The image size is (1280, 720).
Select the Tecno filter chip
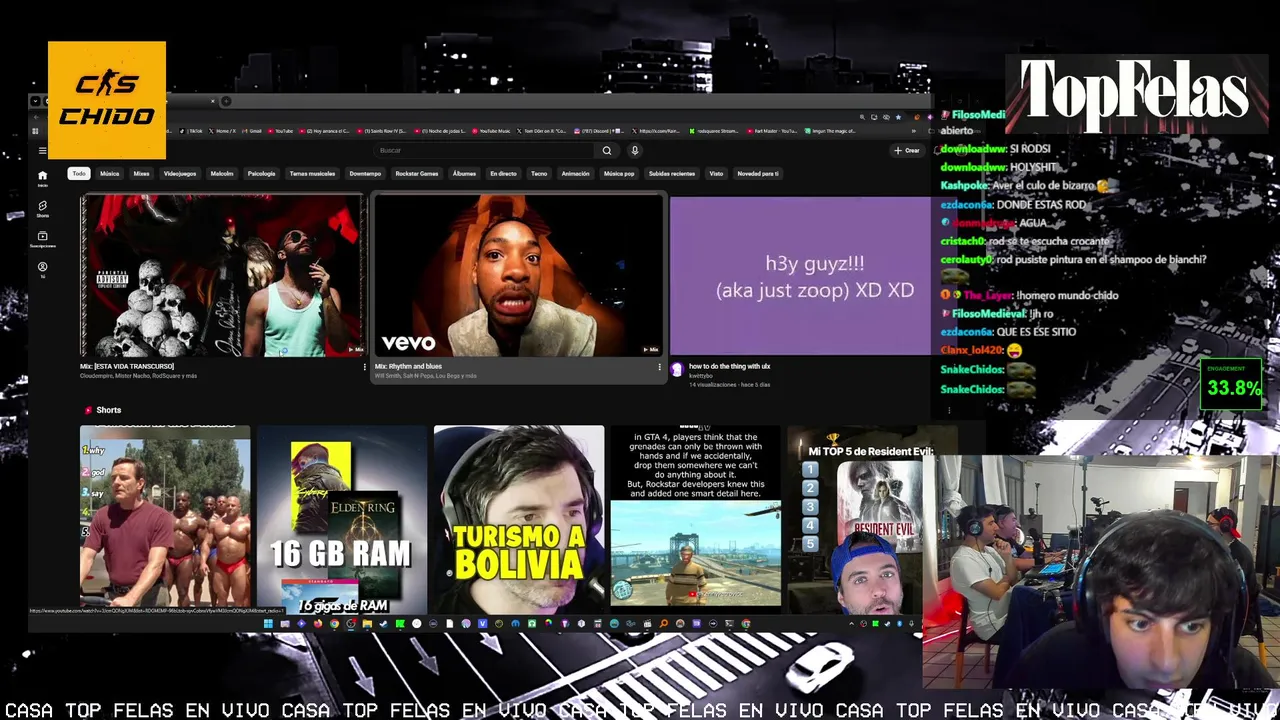(539, 173)
